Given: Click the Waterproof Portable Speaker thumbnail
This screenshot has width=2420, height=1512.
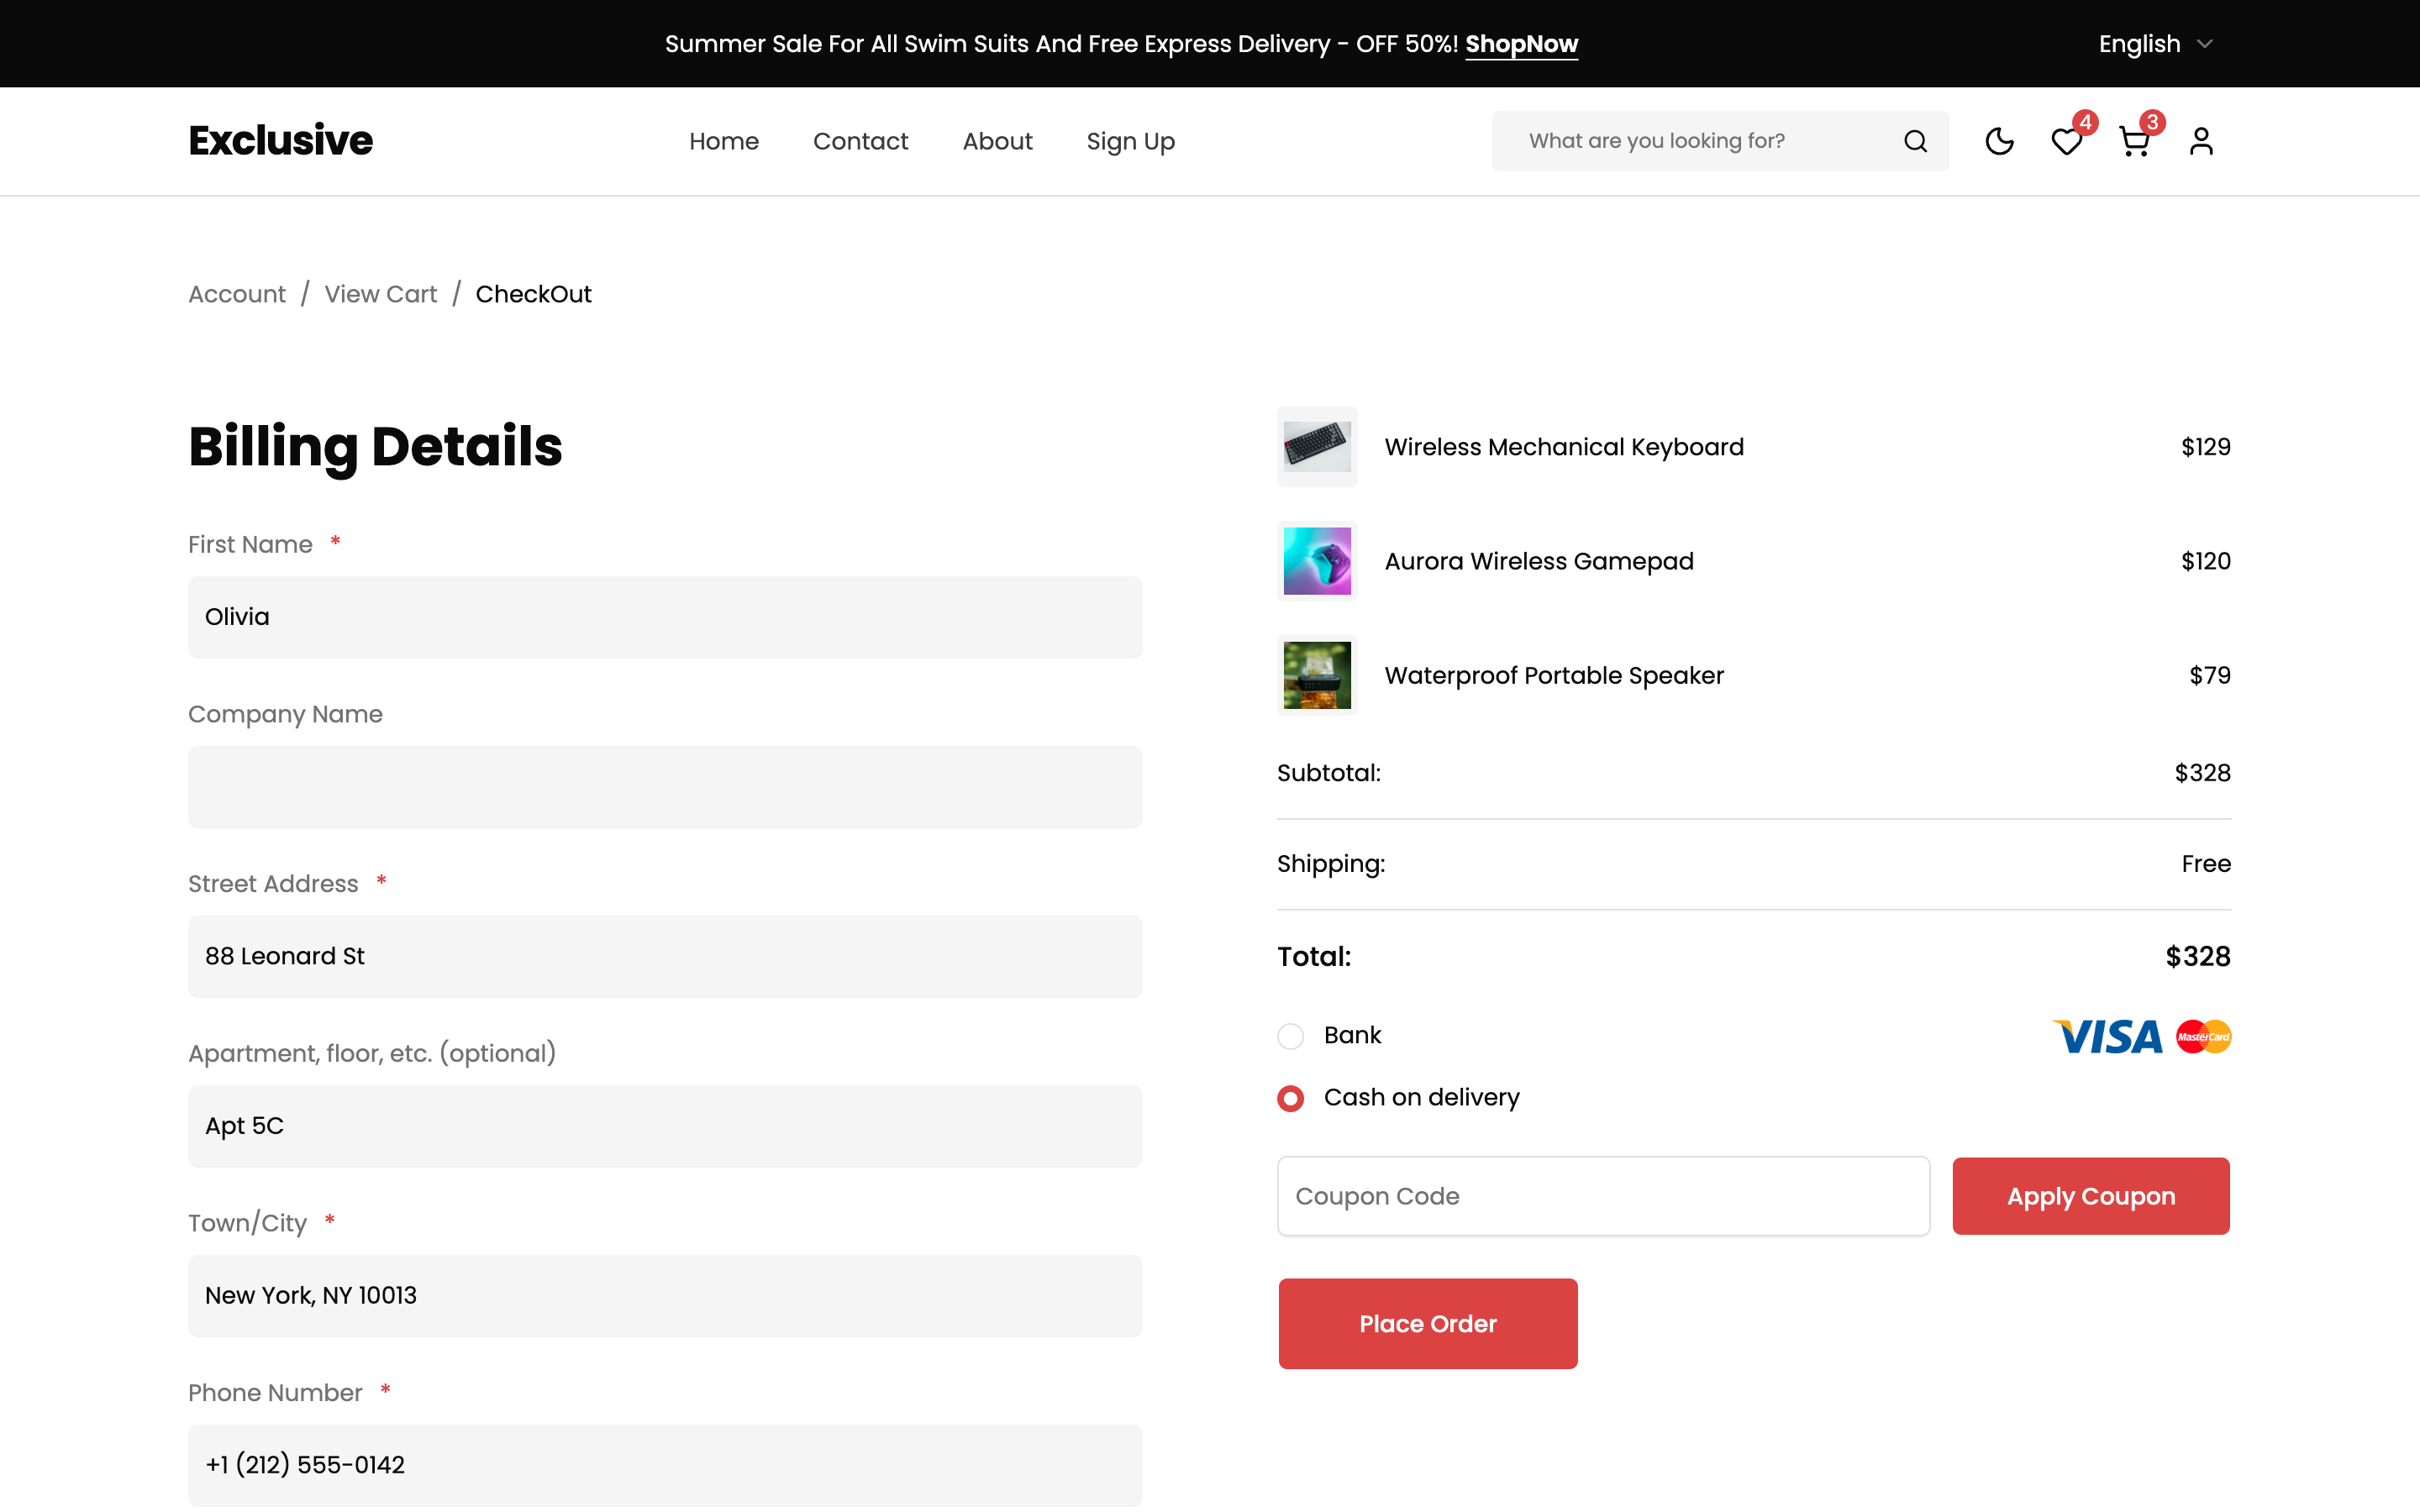Looking at the screenshot, I should pos(1317,675).
